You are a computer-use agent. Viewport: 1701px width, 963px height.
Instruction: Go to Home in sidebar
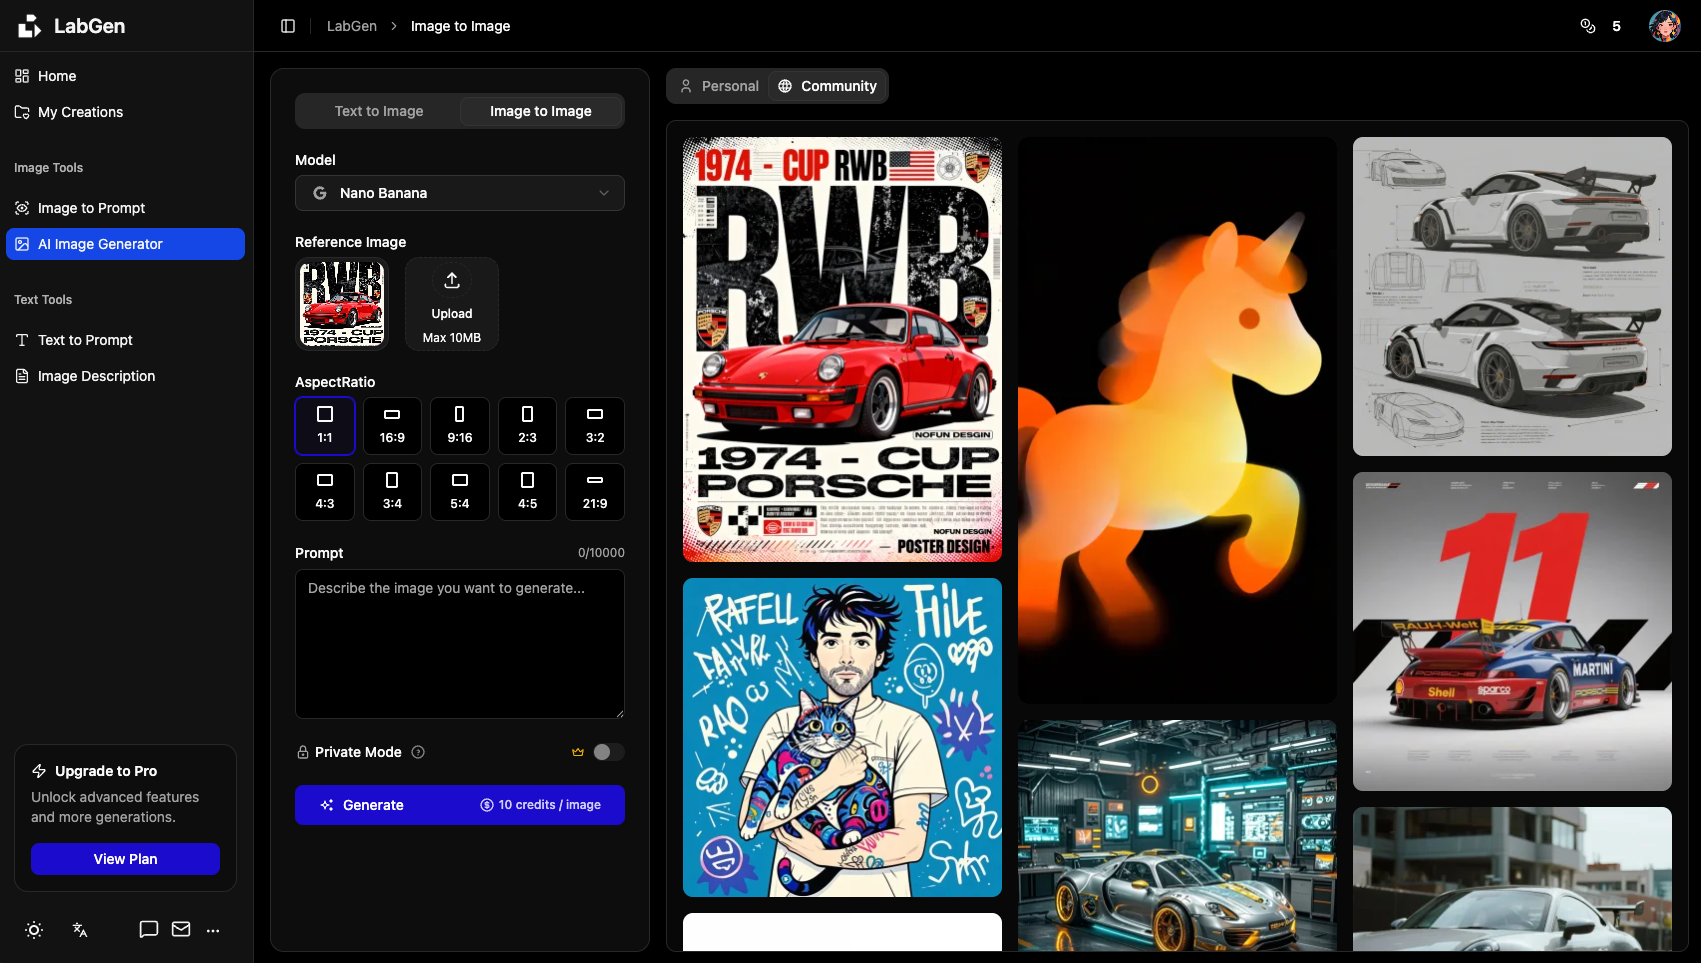pos(126,76)
